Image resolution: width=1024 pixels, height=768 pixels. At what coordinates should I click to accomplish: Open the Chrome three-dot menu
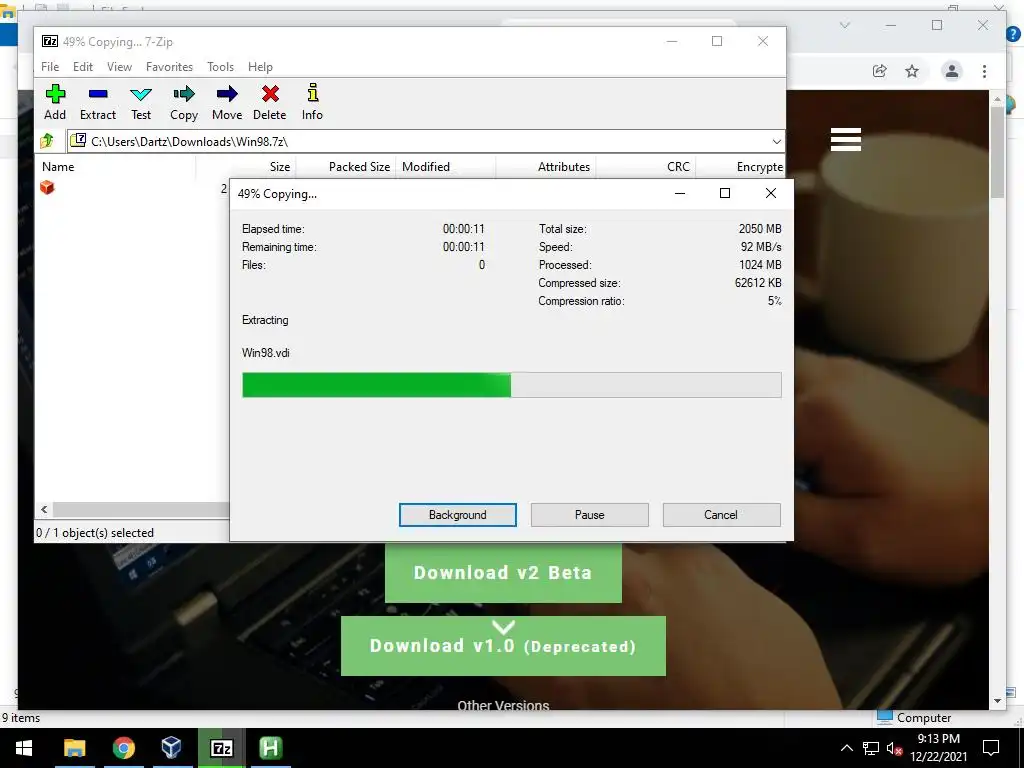(984, 71)
